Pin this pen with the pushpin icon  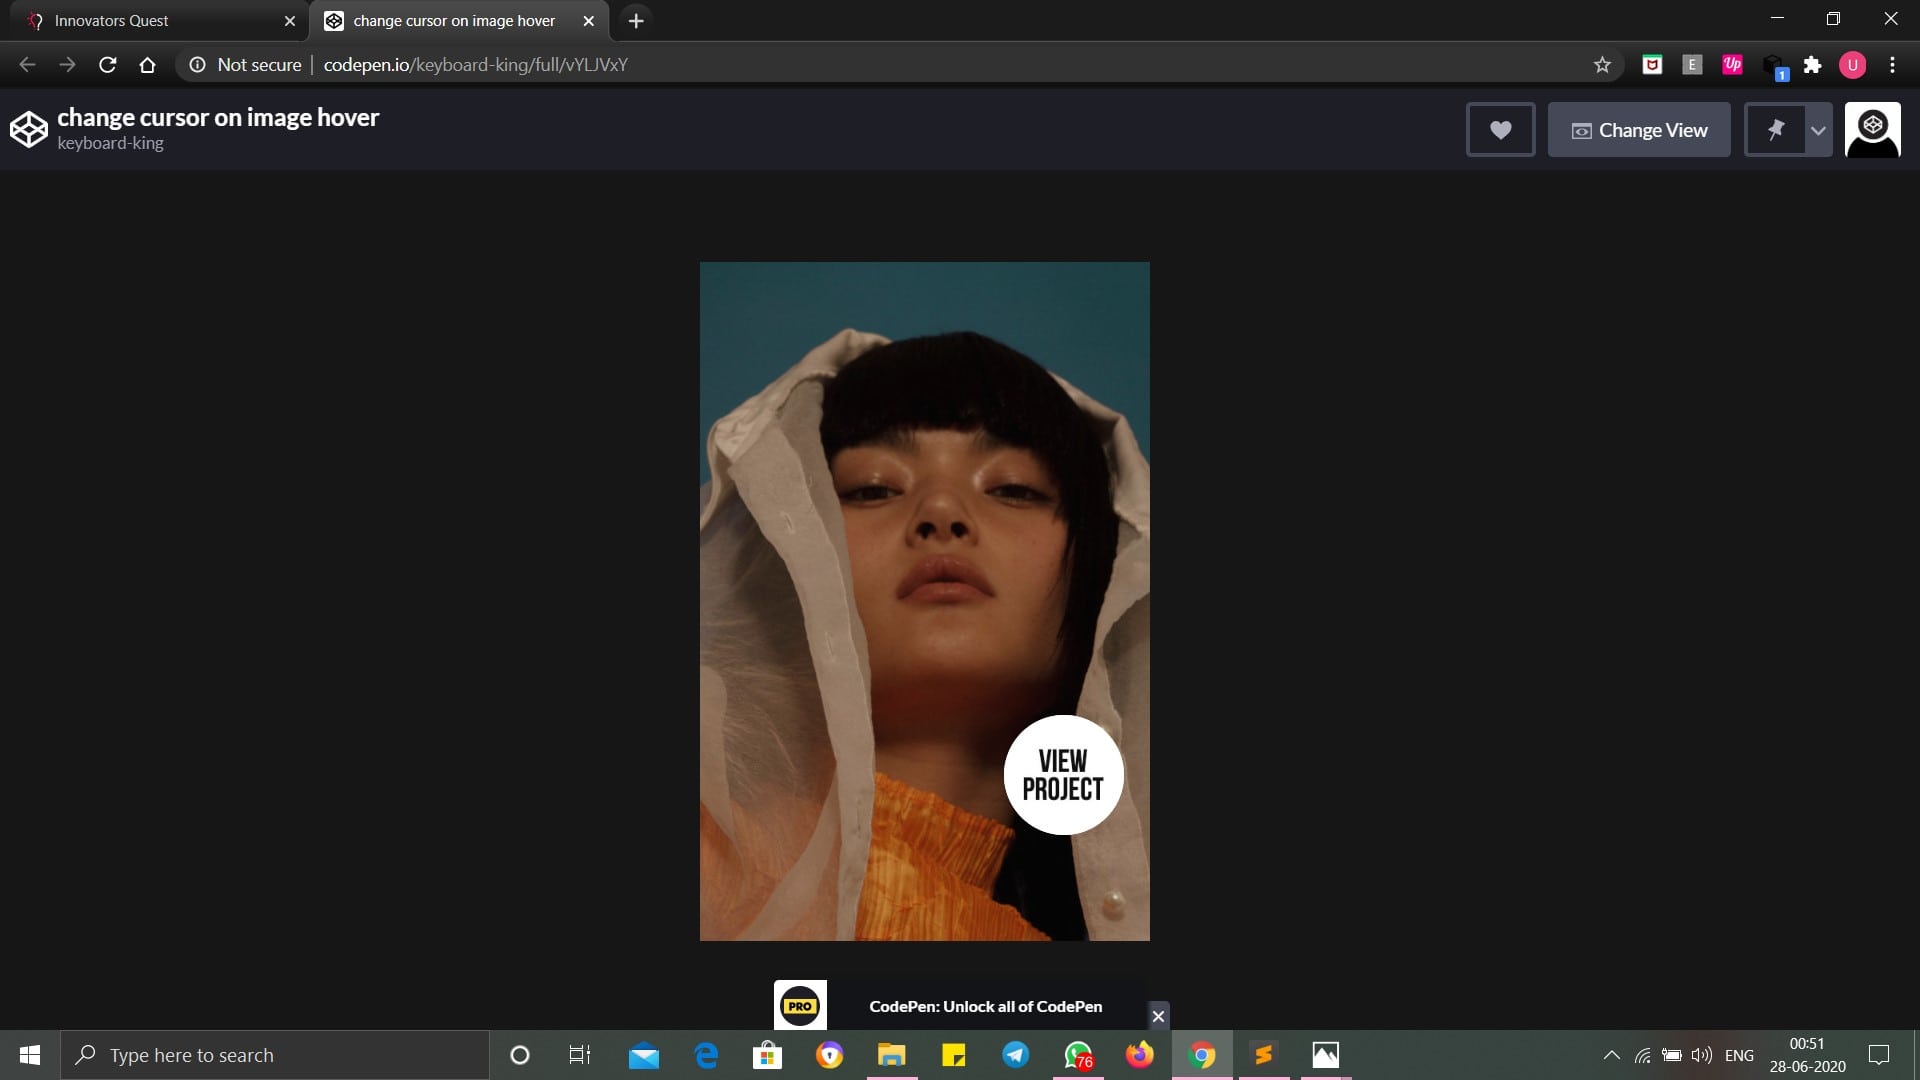tap(1775, 130)
